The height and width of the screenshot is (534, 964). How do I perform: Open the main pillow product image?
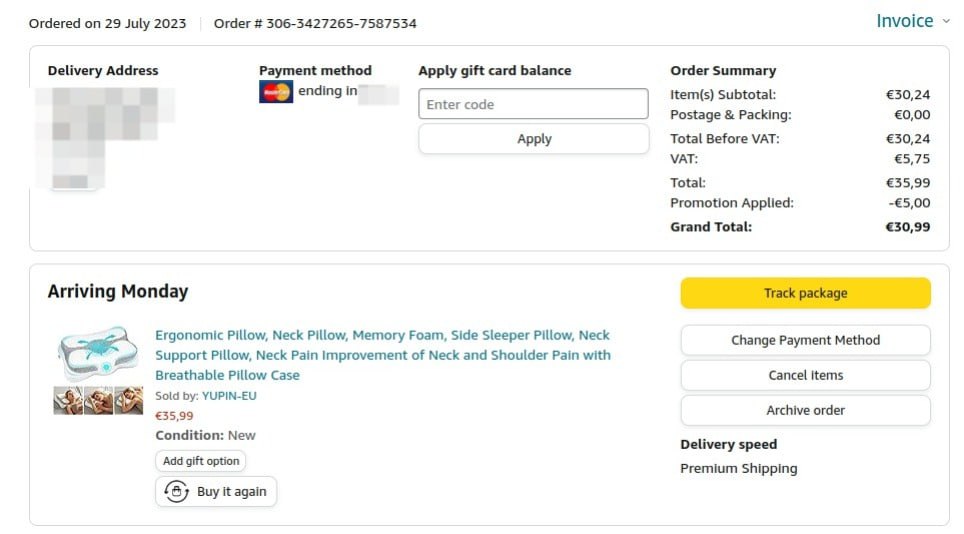coord(97,352)
